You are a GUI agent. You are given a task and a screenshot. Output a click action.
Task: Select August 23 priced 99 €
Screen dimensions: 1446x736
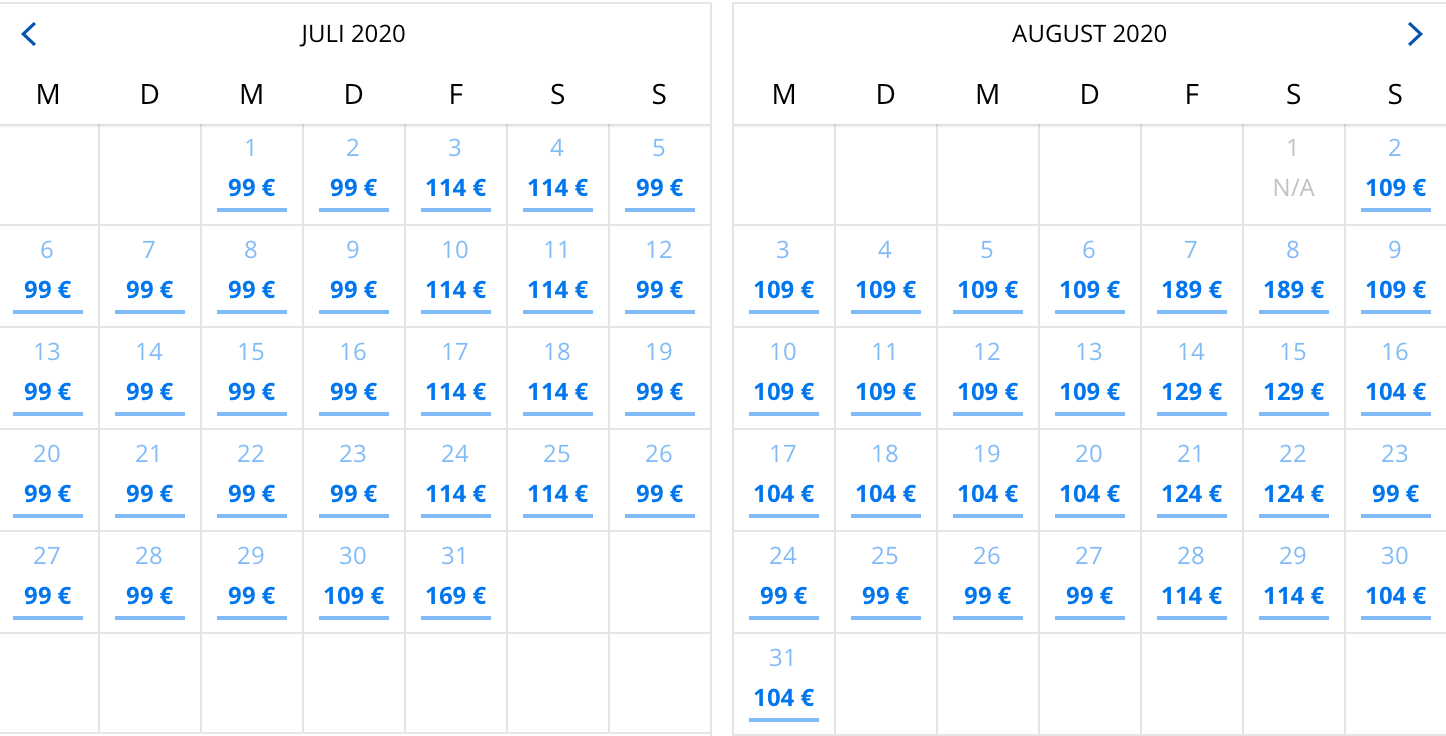pyautogui.click(x=1395, y=481)
